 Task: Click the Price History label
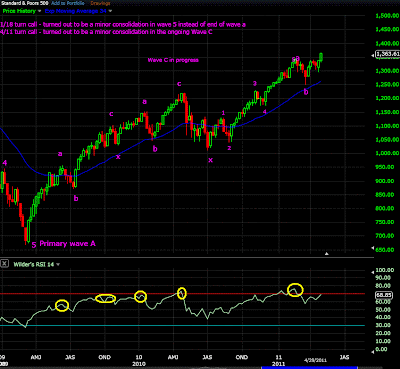[x=19, y=11]
